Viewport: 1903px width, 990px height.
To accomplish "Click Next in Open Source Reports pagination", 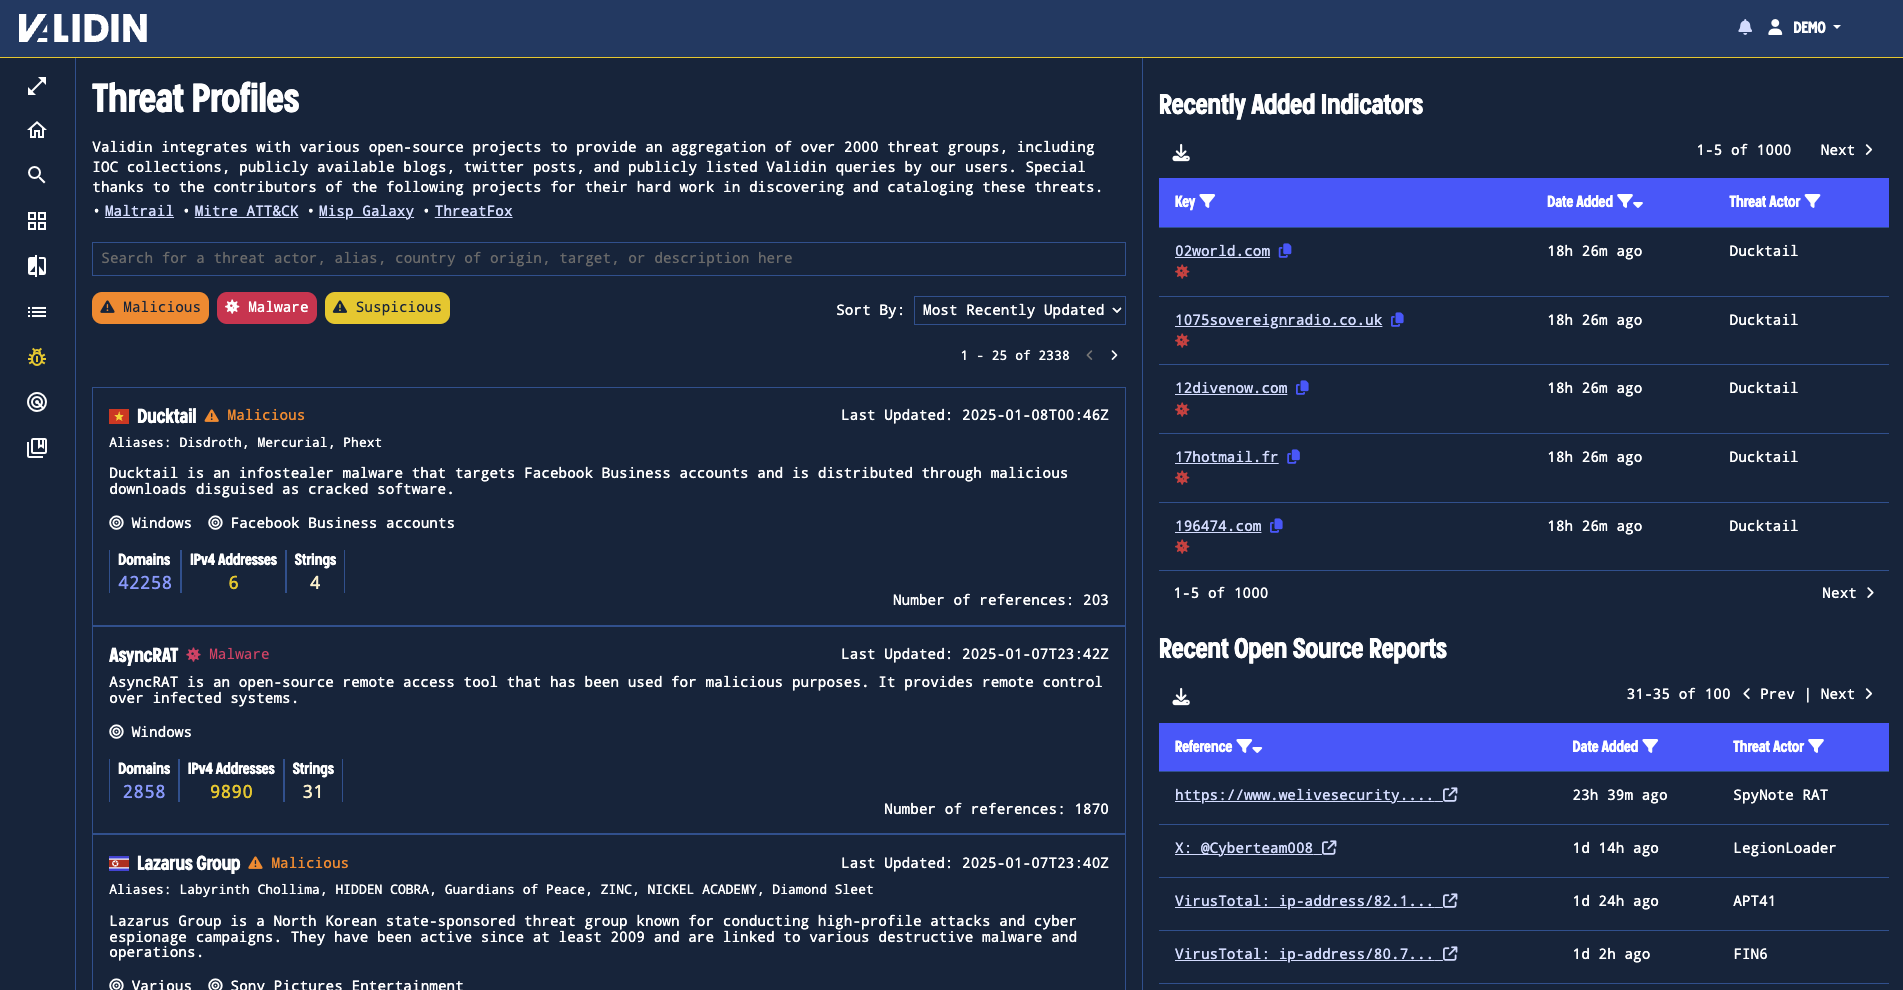I will click(x=1846, y=694).
